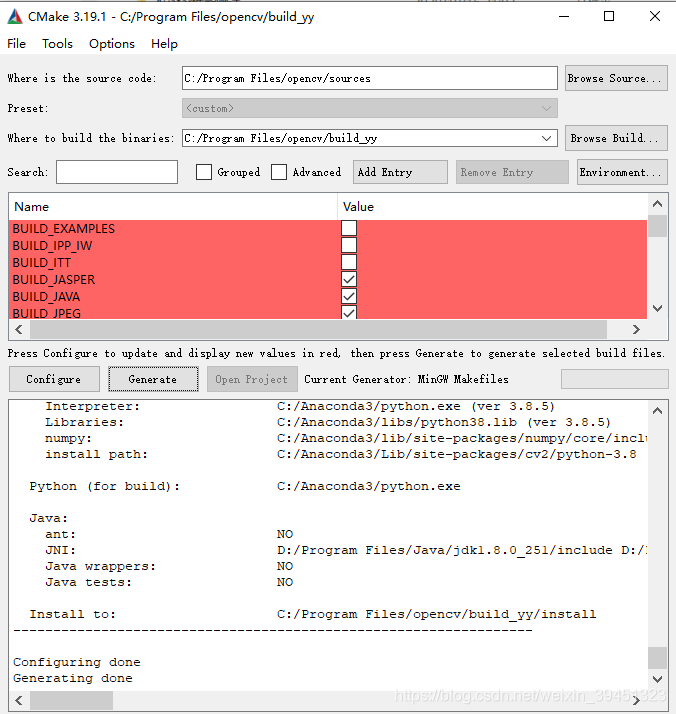Click Browse Source button
Image resolution: width=676 pixels, height=714 pixels.
pyautogui.click(x=616, y=78)
